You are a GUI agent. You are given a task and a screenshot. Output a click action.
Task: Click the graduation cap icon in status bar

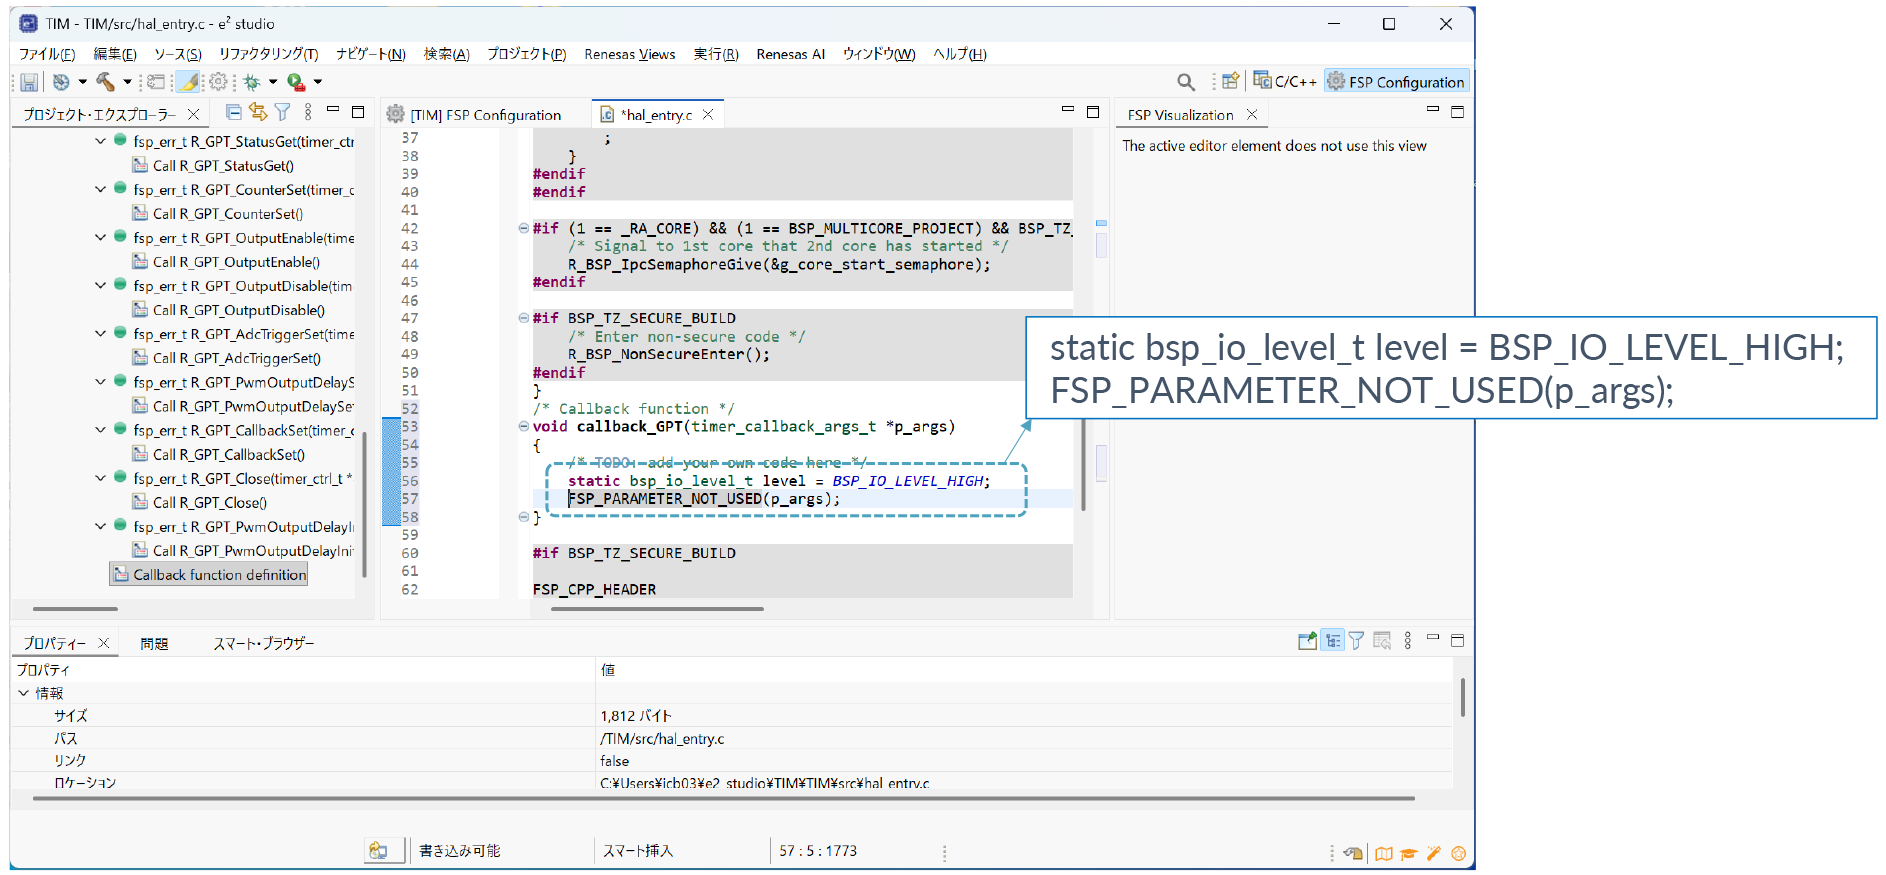[1409, 853]
